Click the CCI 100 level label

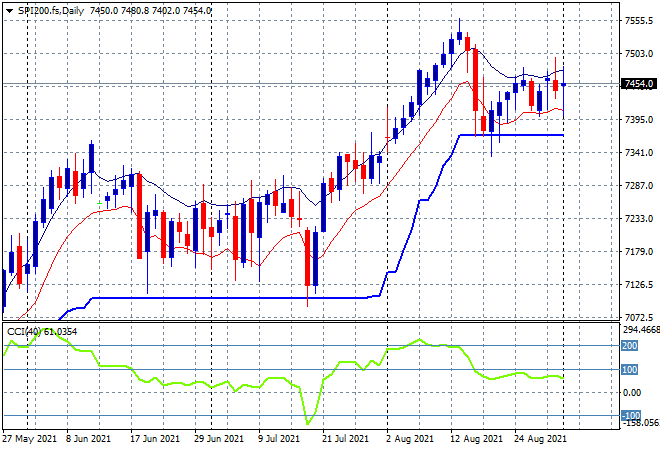click(630, 370)
